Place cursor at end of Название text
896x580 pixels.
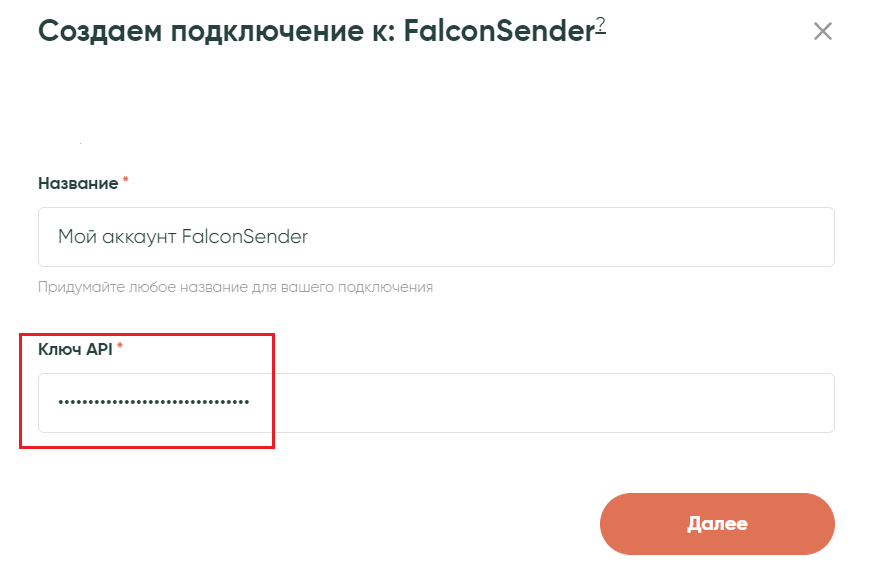tap(308, 237)
